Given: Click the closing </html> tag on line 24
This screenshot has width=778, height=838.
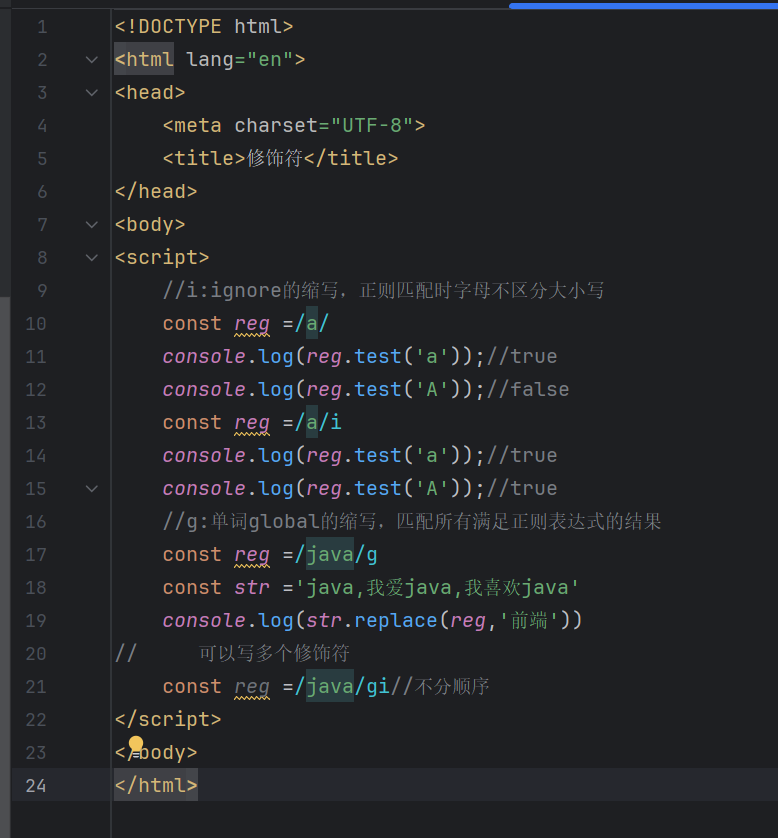Looking at the screenshot, I should [x=156, y=786].
